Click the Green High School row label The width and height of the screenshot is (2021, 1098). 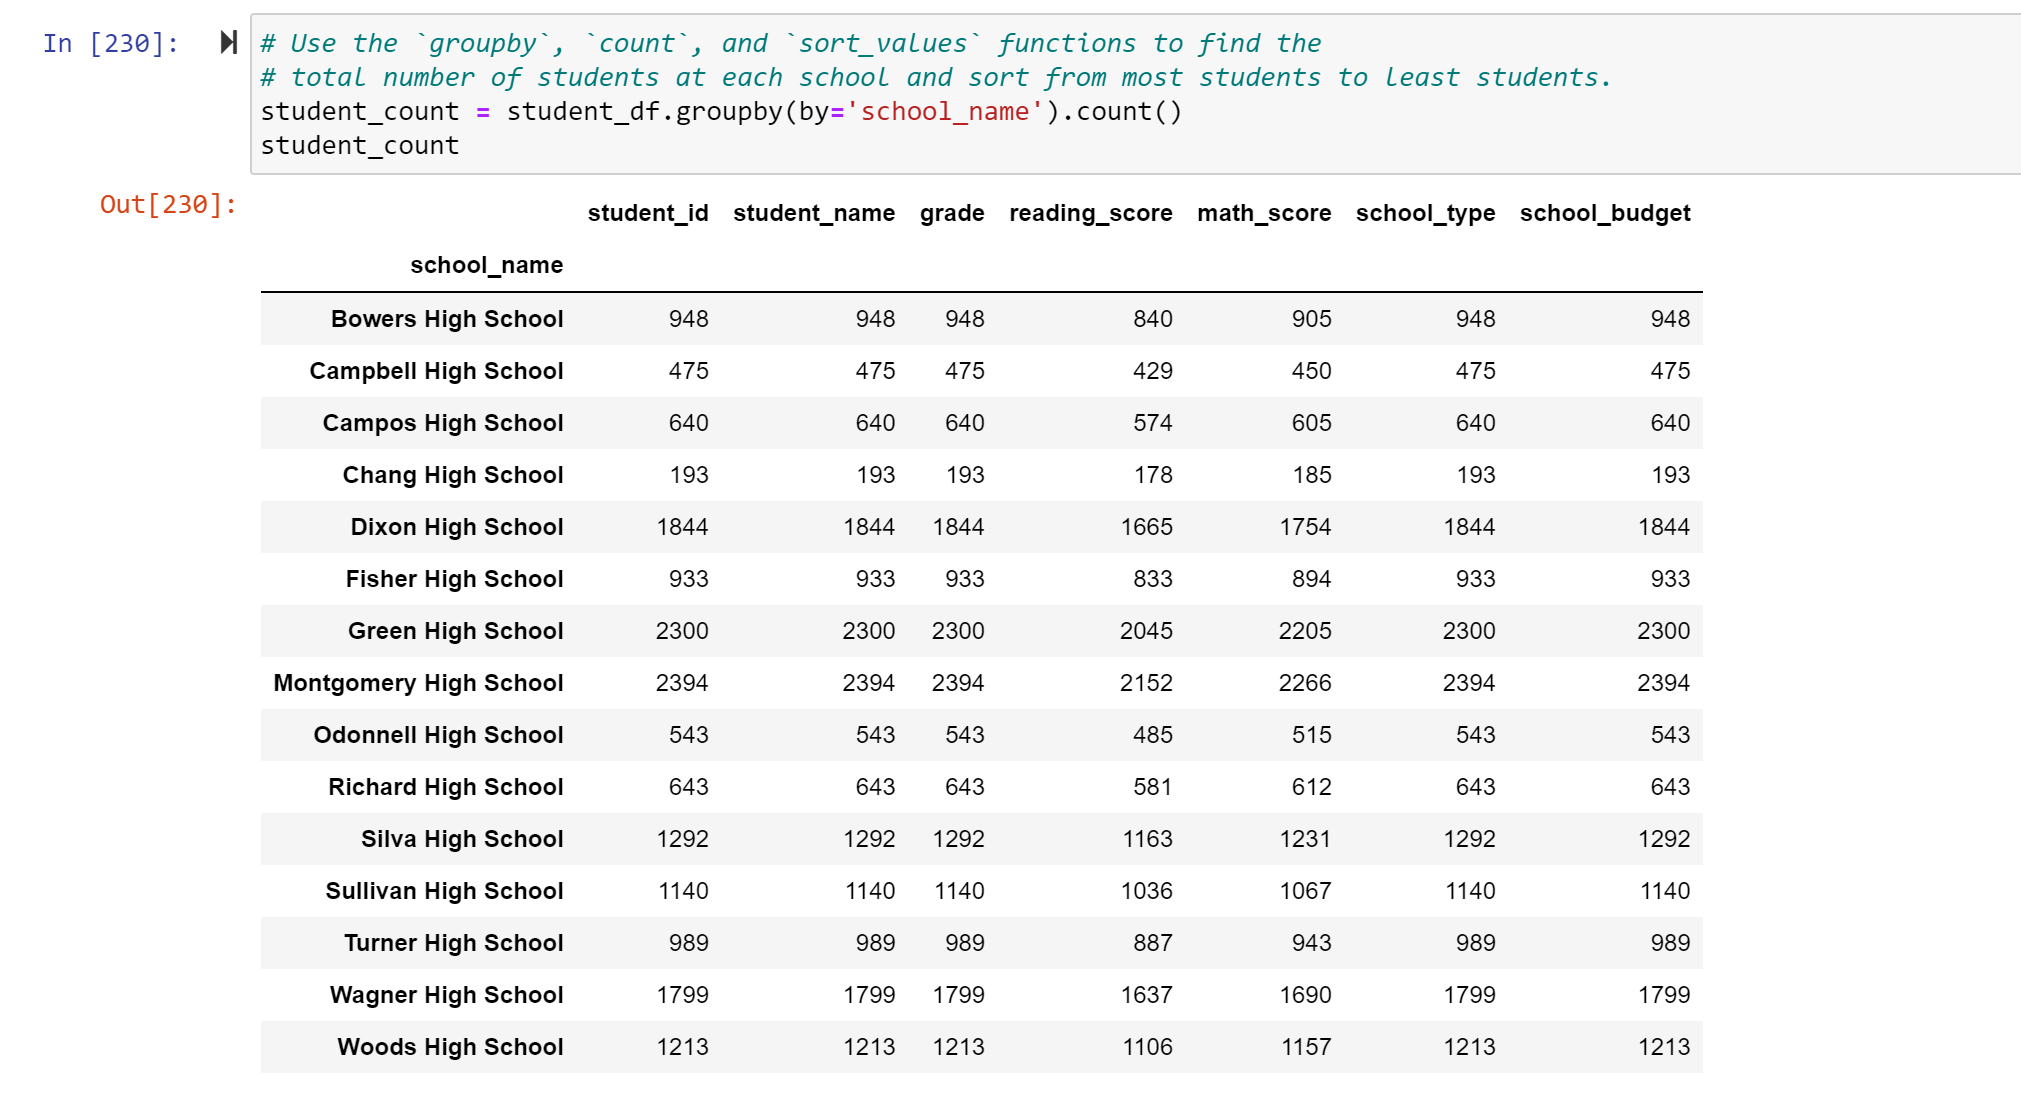pyautogui.click(x=456, y=630)
